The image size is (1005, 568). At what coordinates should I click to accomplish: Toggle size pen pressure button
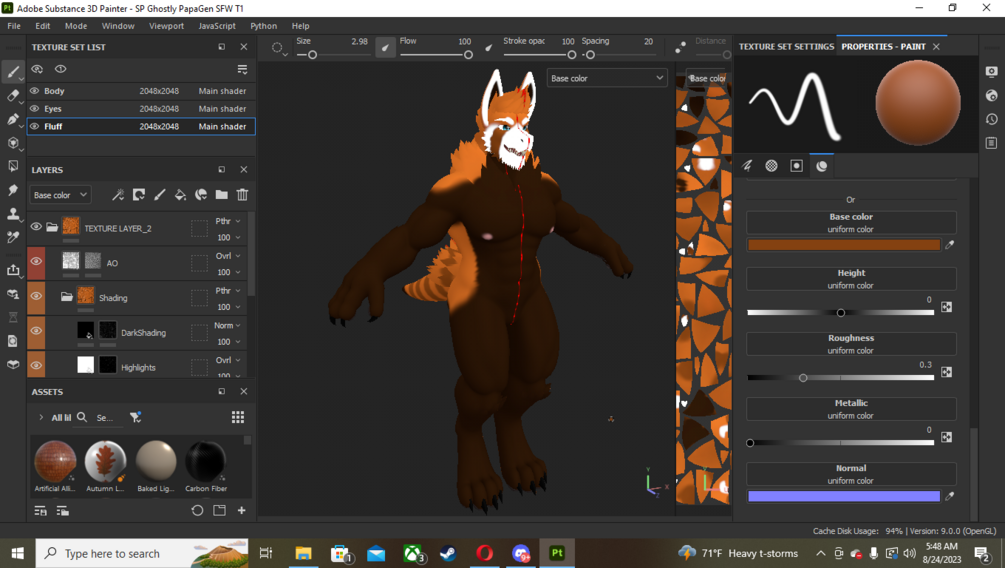click(385, 47)
